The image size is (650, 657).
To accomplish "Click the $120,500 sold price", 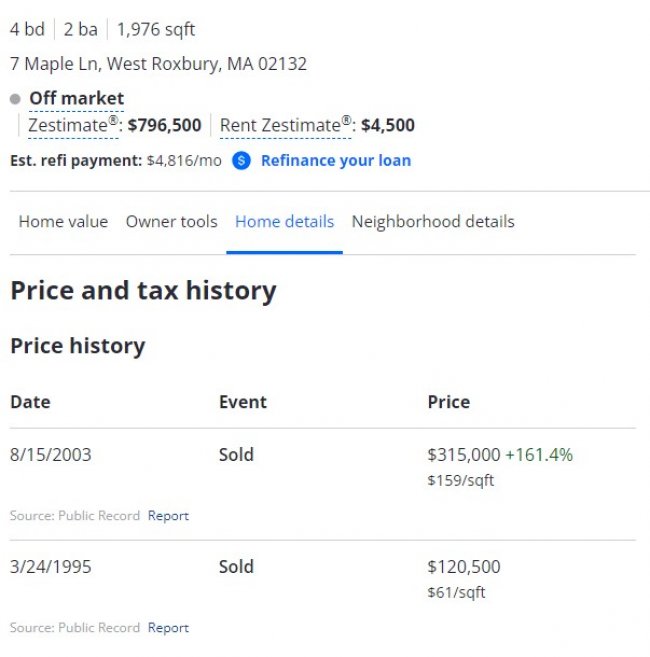I will 463,567.
